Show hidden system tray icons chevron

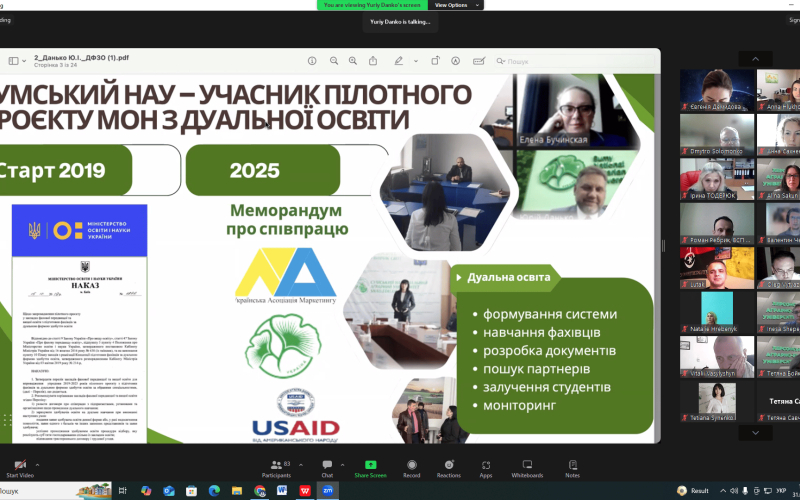722,491
